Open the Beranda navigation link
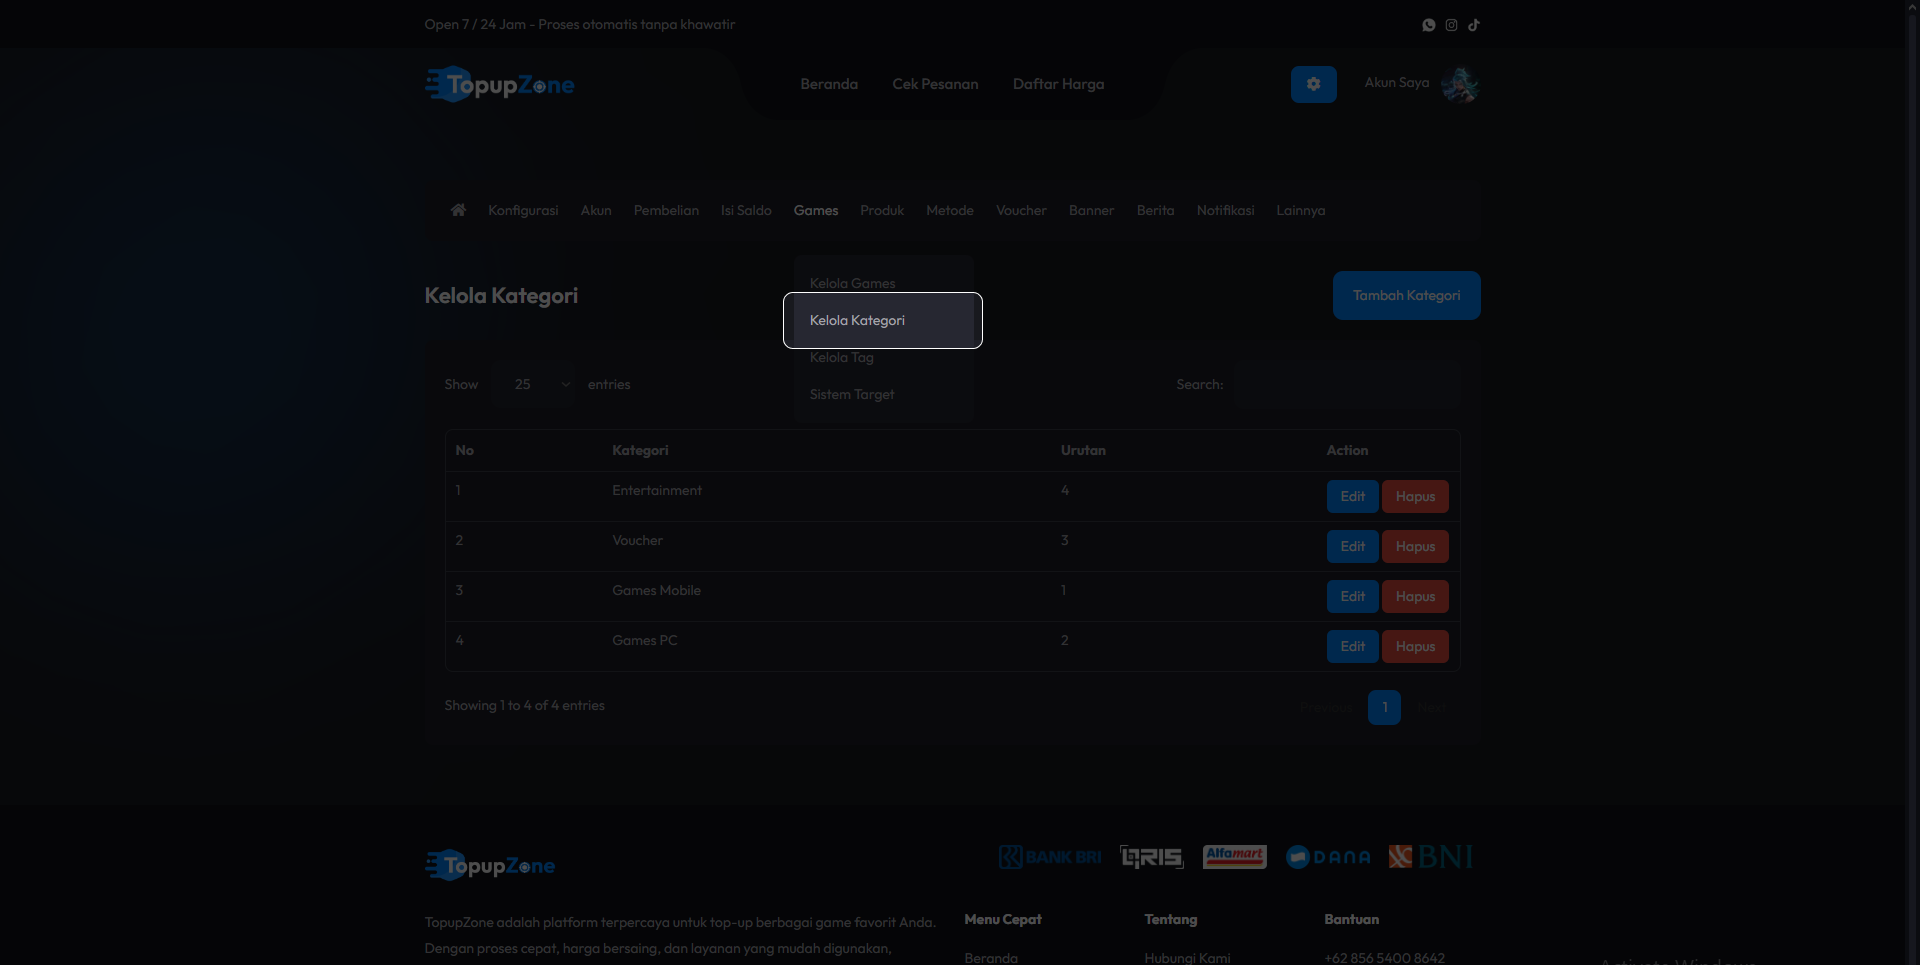Image resolution: width=1920 pixels, height=965 pixels. coord(829,84)
